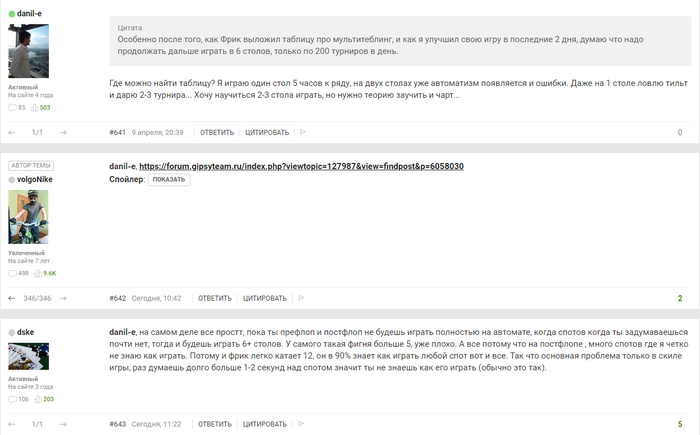Open permalink #642 of the post
The image size is (700, 435).
click(117, 298)
